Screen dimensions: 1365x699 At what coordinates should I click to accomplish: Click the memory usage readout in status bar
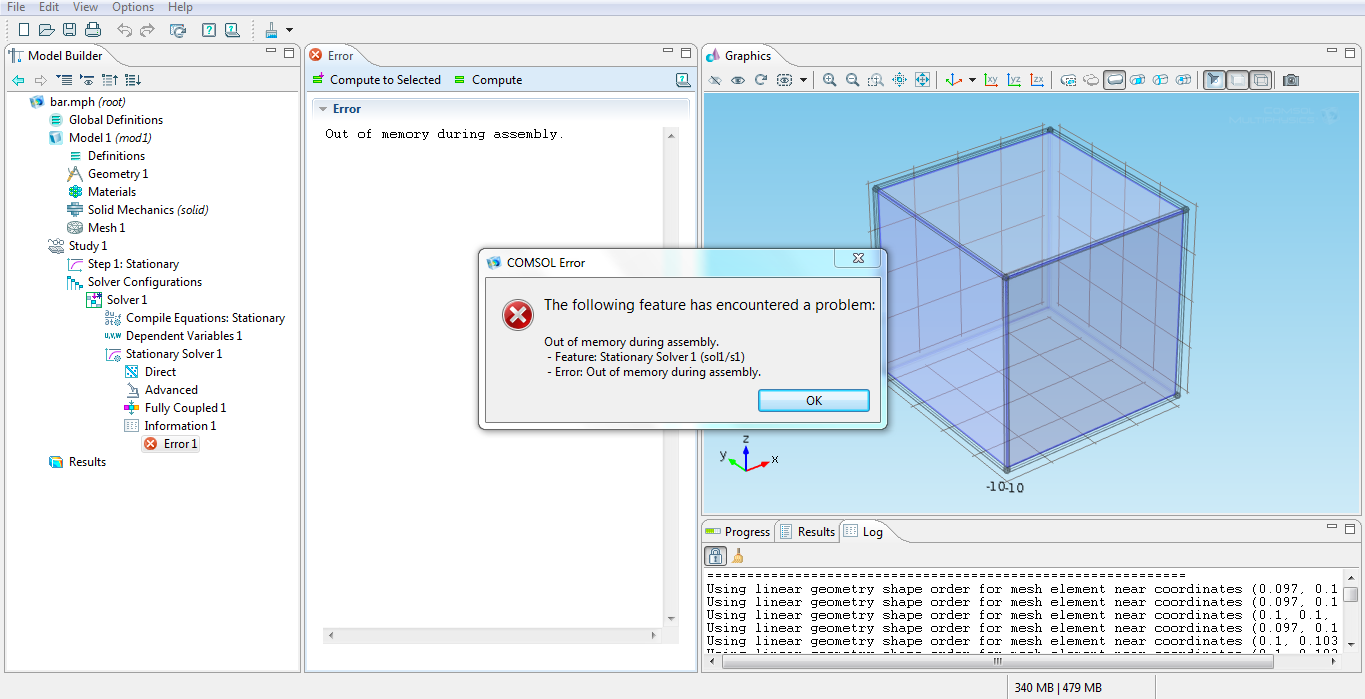[x=1057, y=688]
